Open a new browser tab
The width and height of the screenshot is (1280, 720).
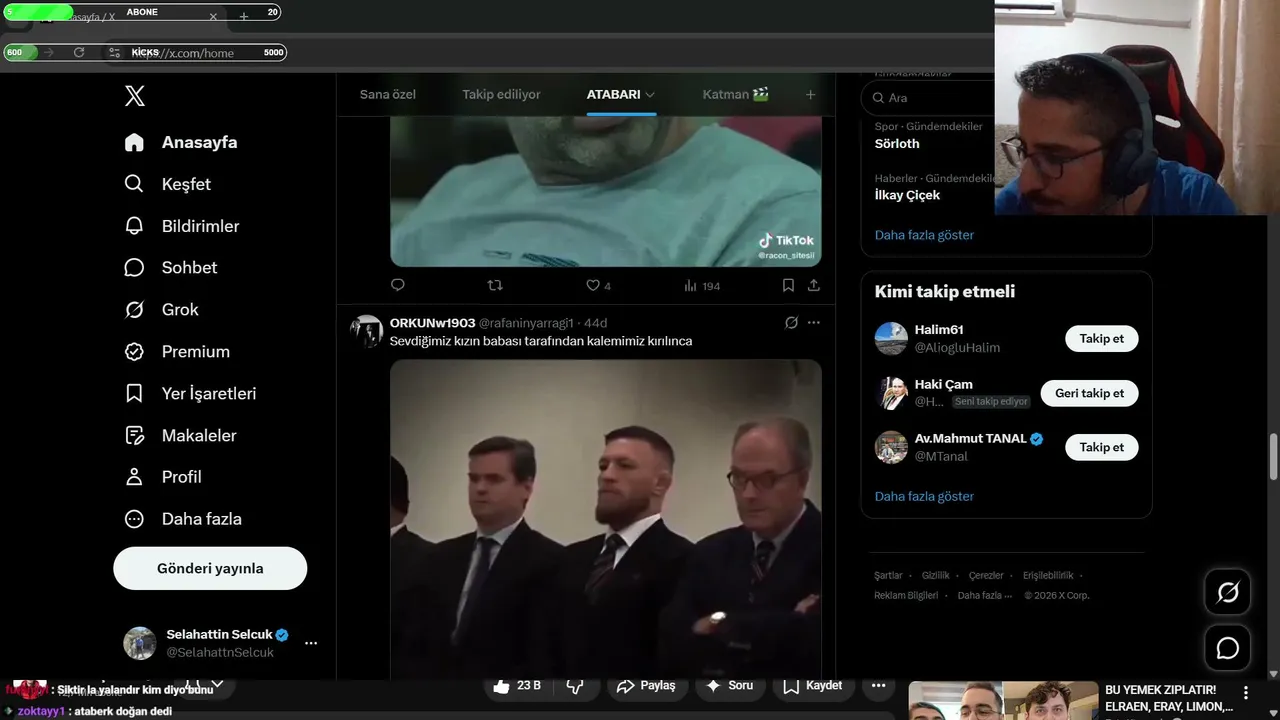tap(244, 16)
